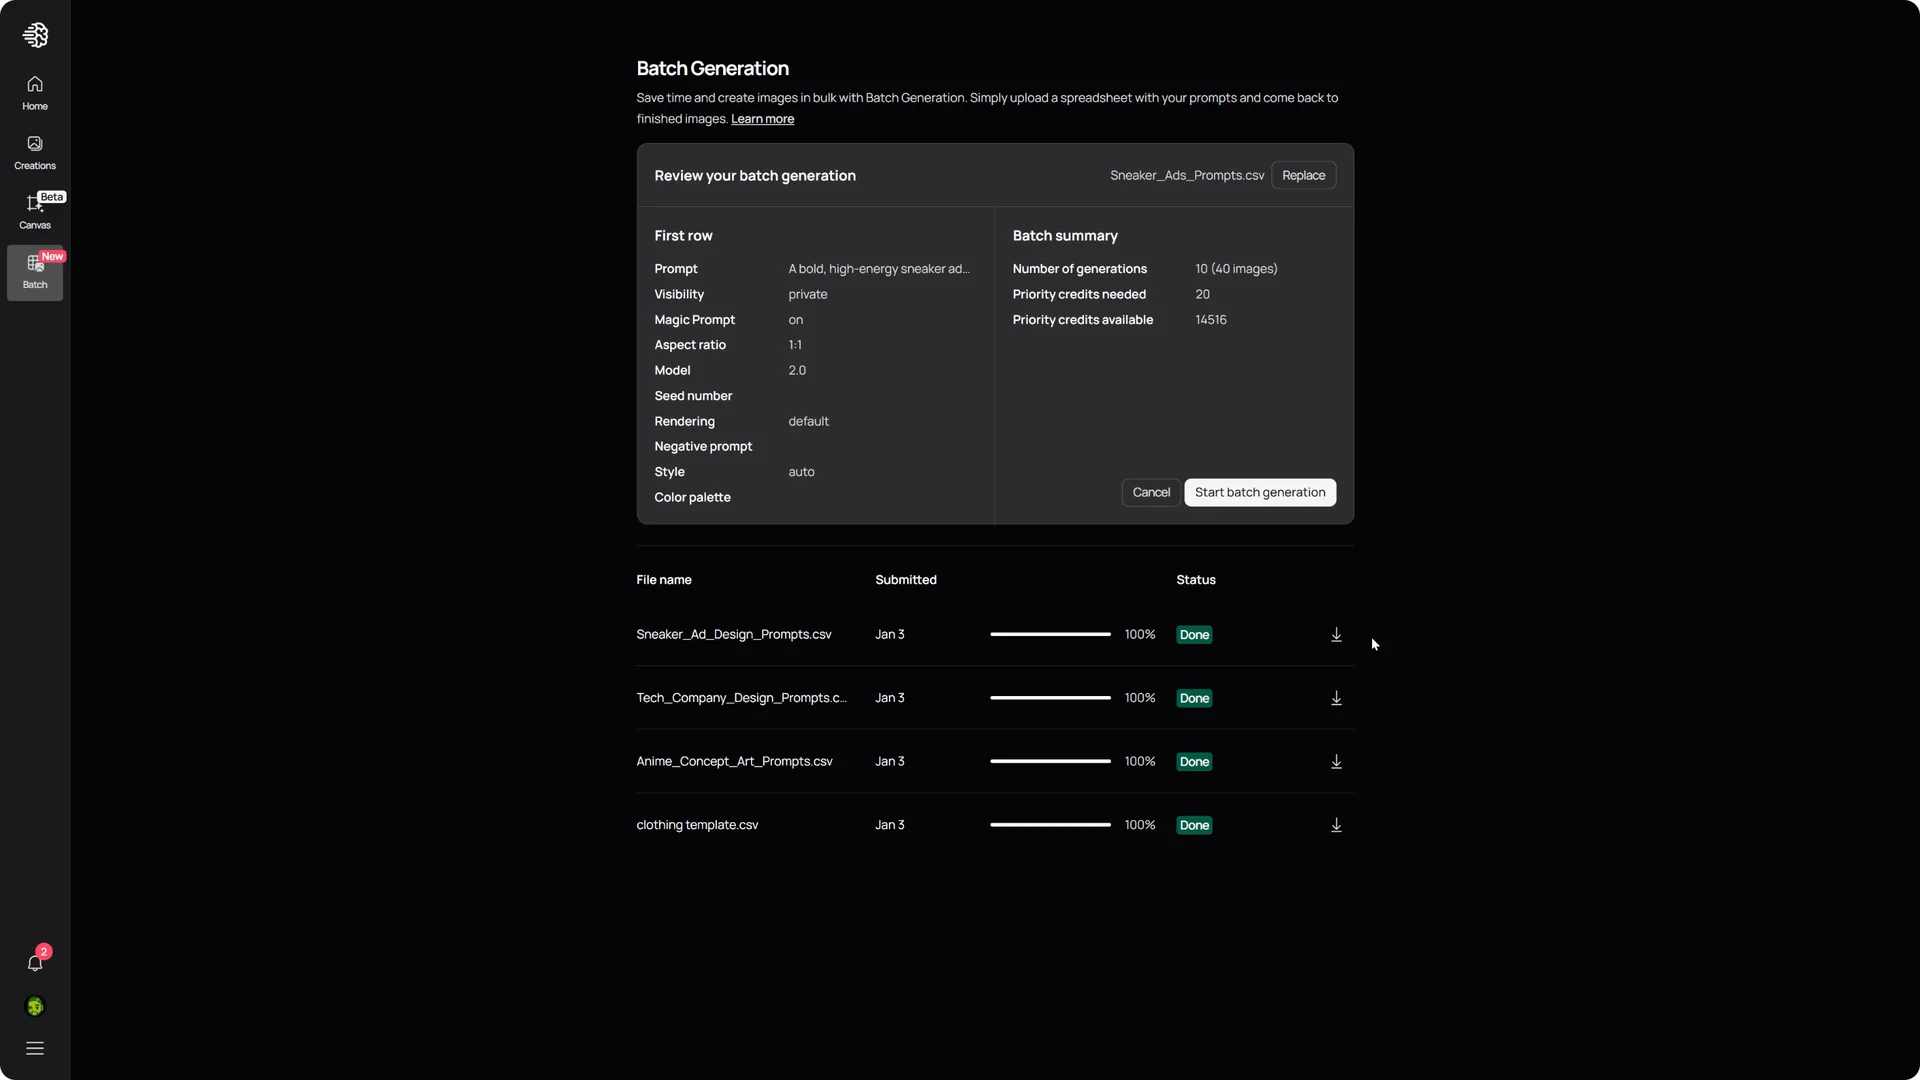
Task: Select the Creations icon in the sidebar
Action: (x=34, y=151)
